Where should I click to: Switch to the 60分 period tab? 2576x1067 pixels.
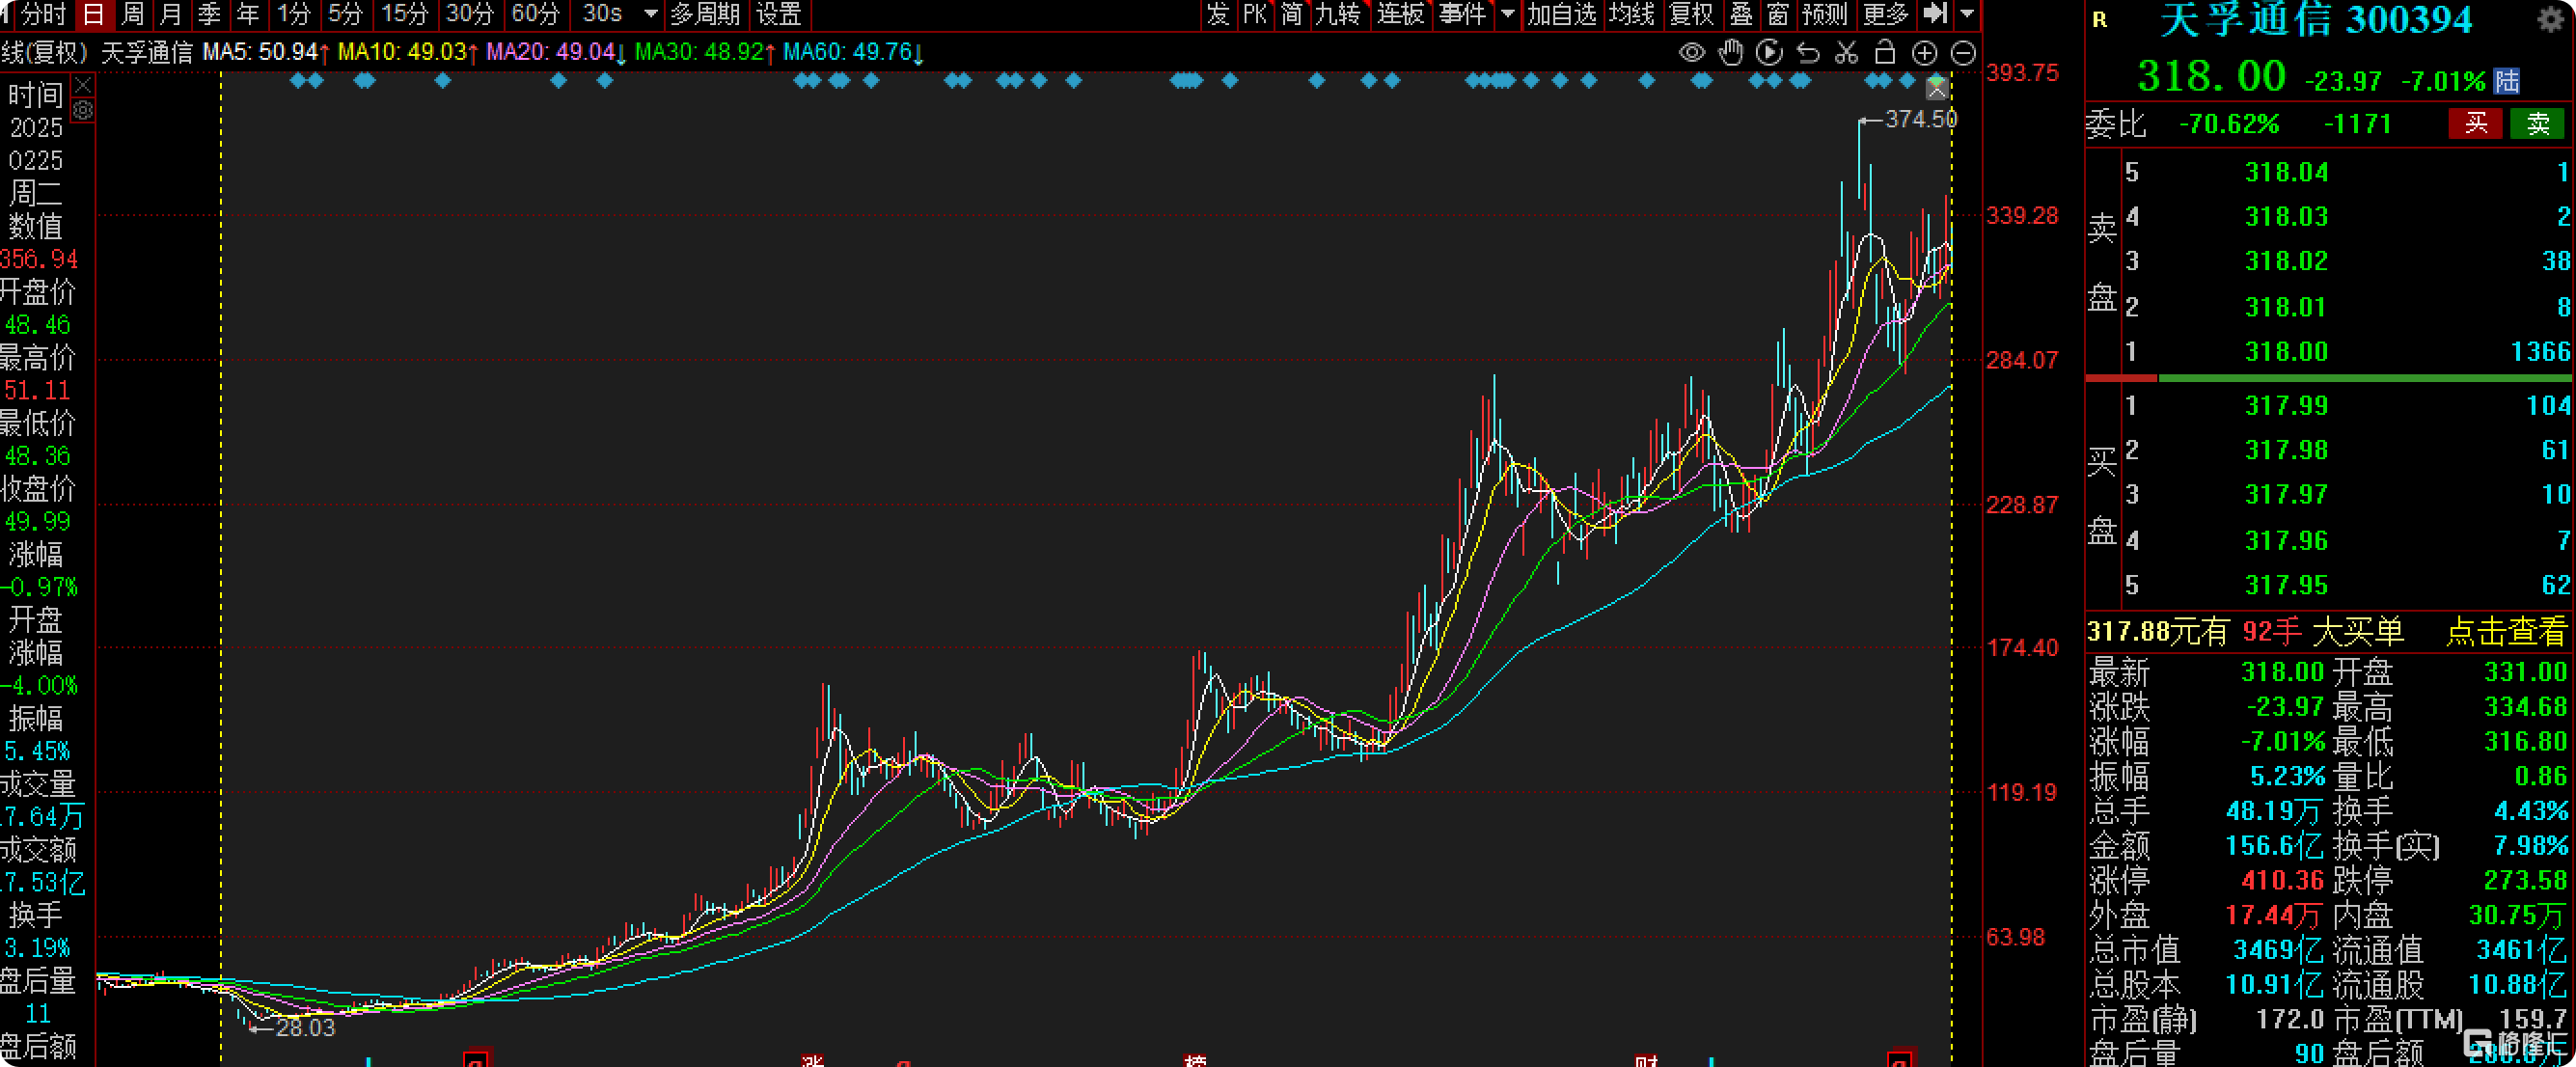(x=536, y=14)
